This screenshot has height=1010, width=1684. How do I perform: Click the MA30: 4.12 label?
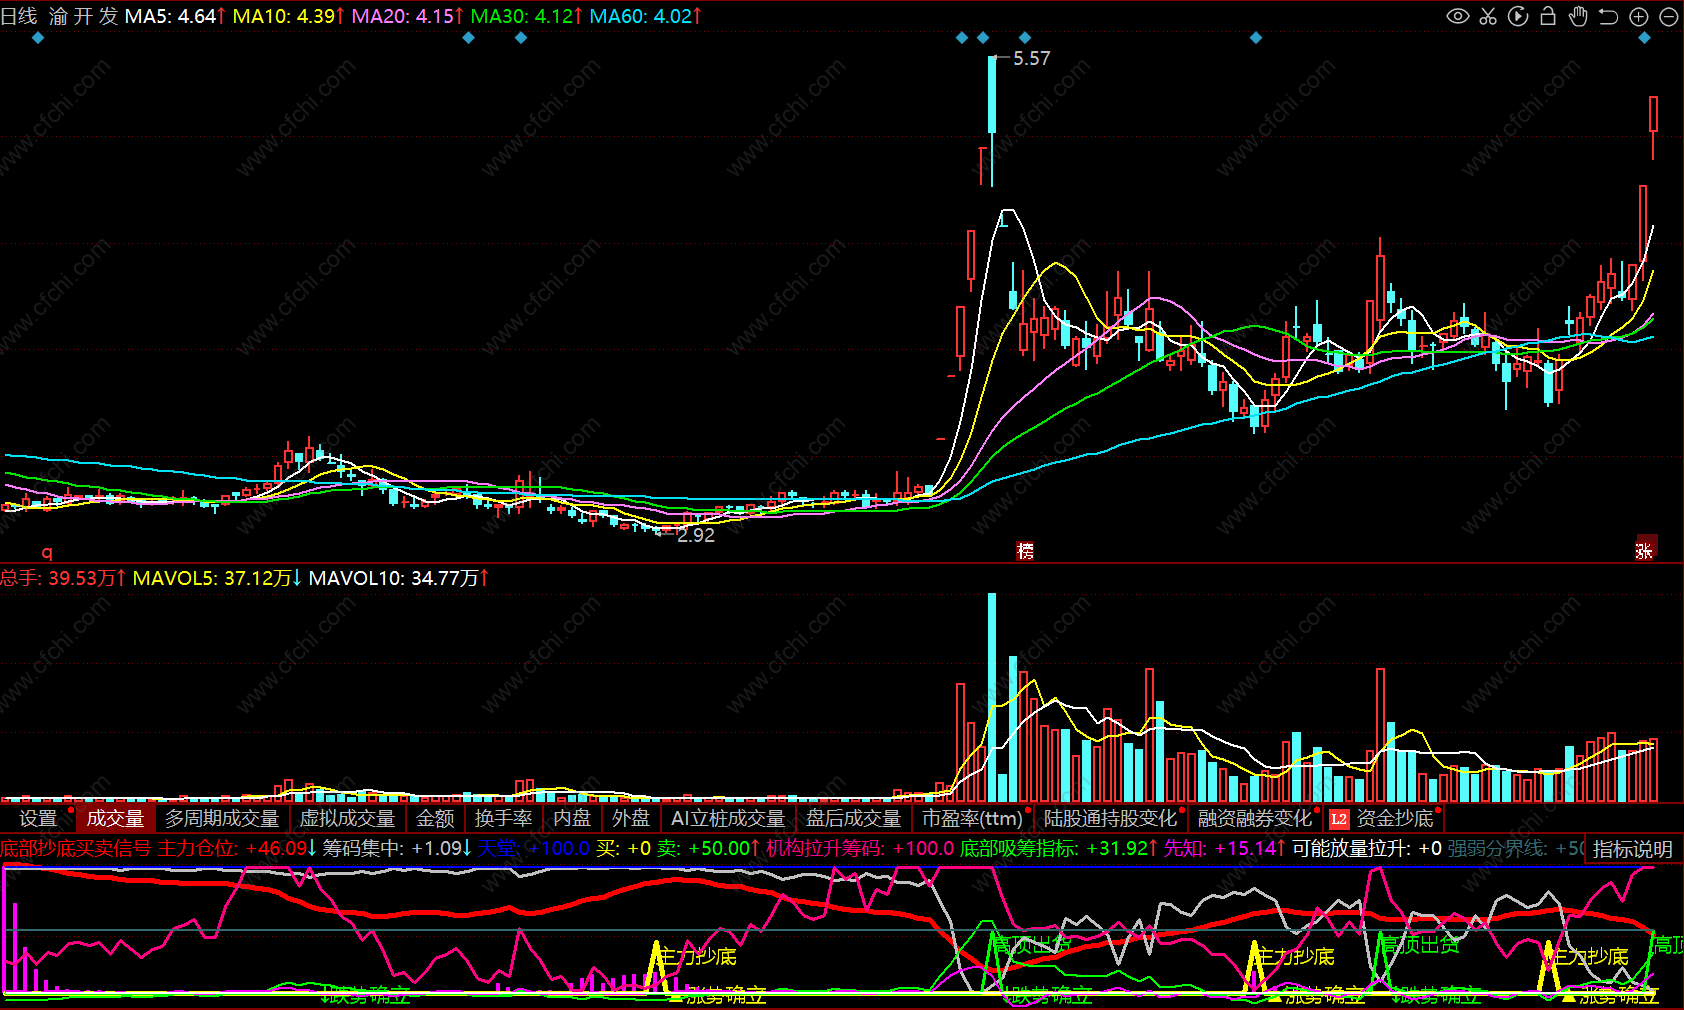pos(526,16)
